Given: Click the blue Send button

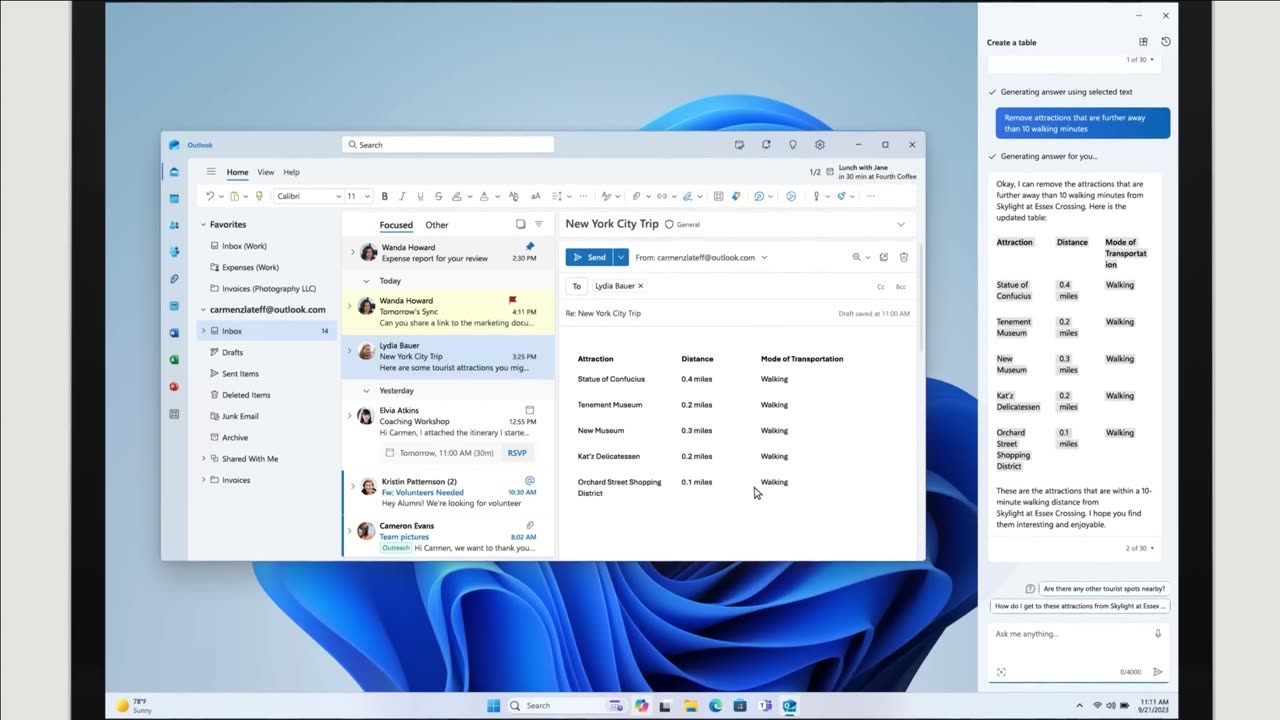Looking at the screenshot, I should tap(589, 257).
